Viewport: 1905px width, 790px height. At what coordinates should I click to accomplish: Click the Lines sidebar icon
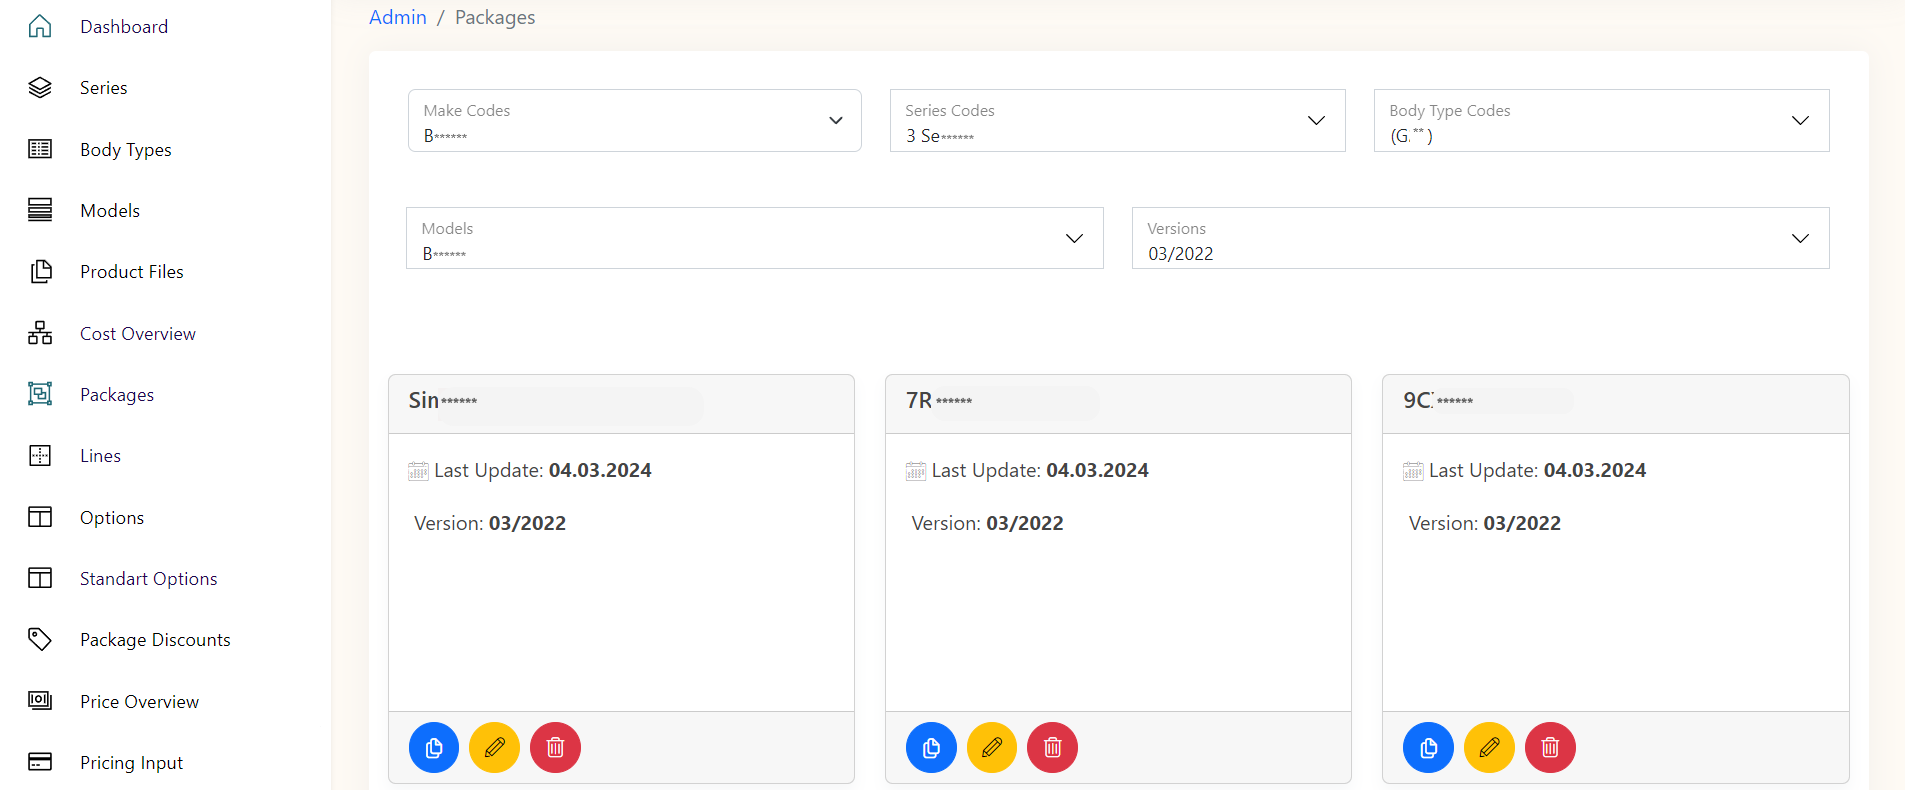(x=40, y=456)
